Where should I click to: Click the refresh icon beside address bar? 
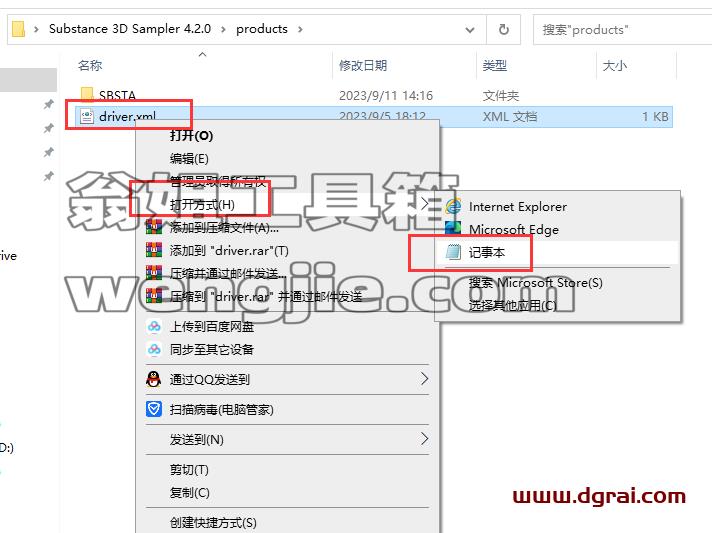(x=504, y=30)
